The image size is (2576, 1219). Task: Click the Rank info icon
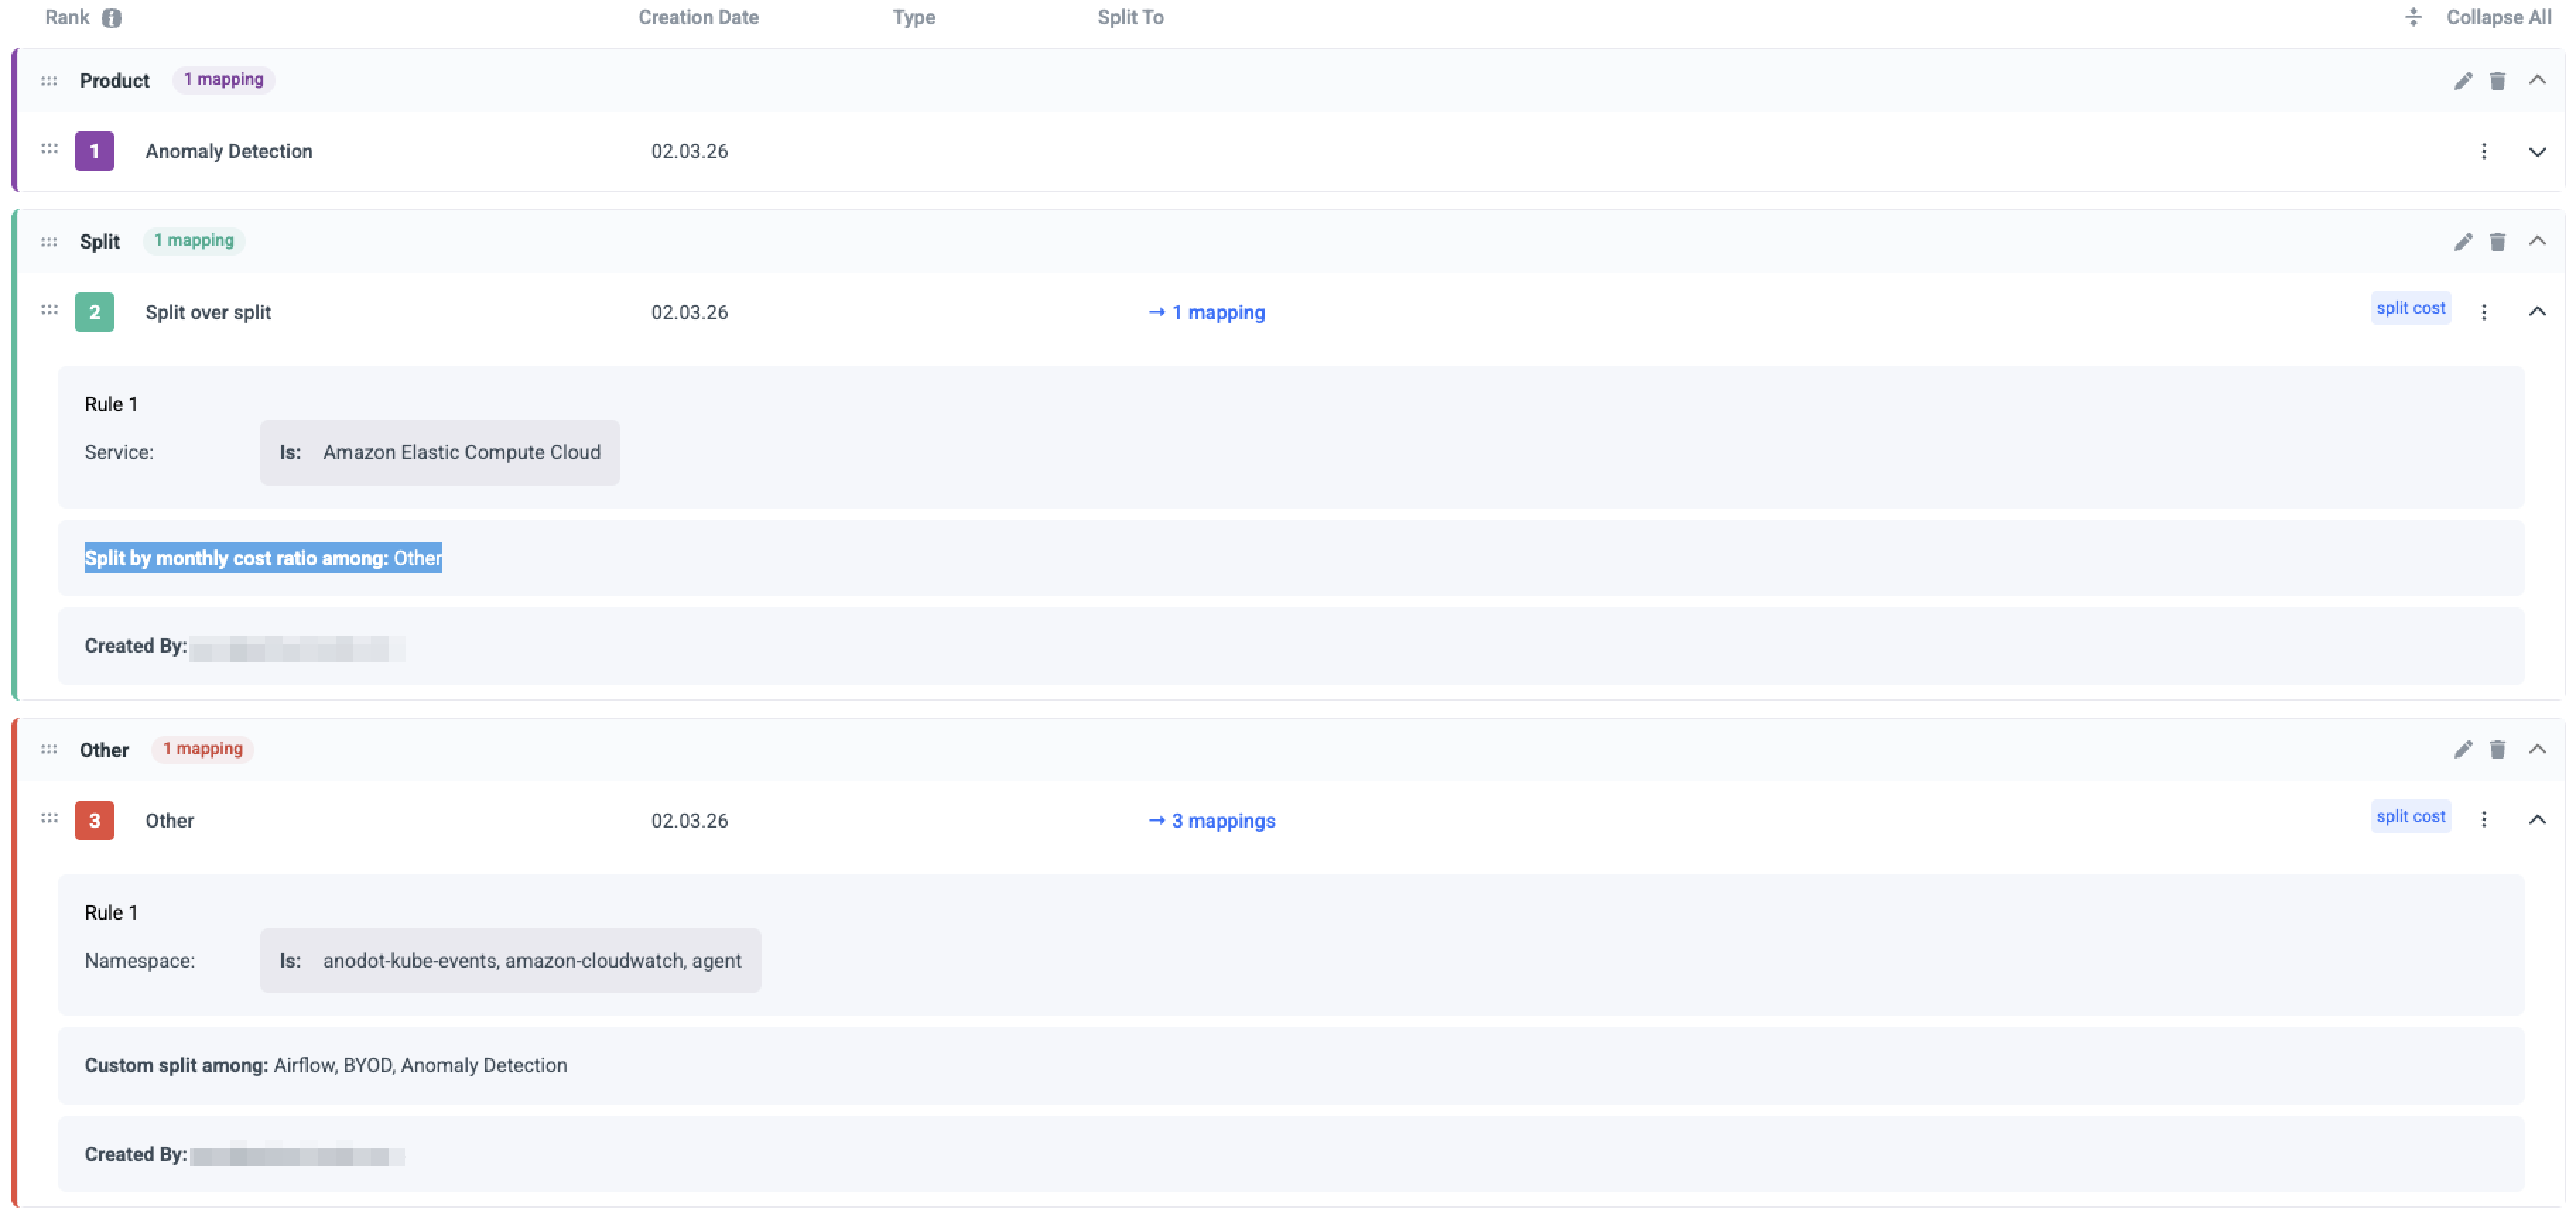tap(112, 18)
